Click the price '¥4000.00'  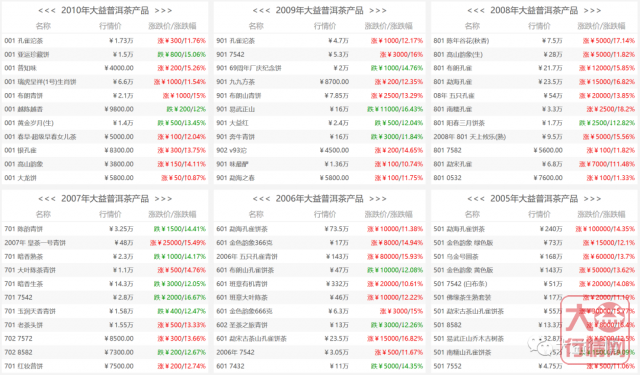pos(119,68)
